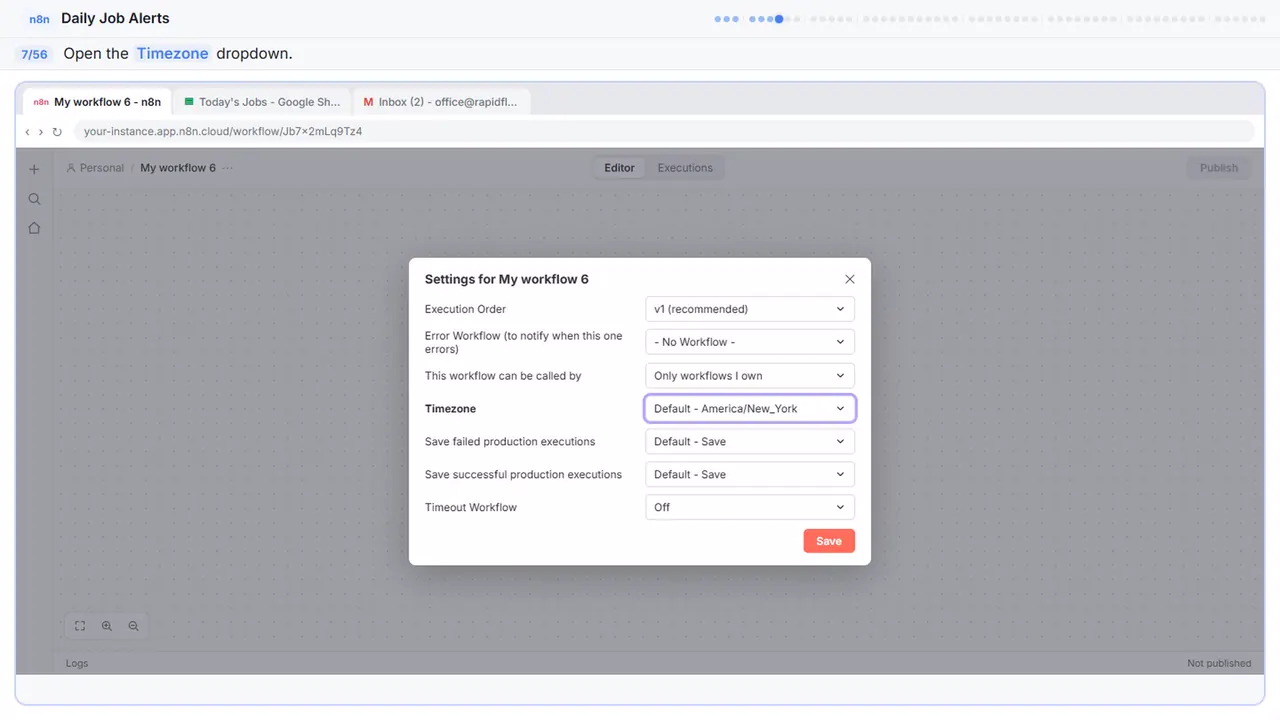Open the Gmail Inbox browser tab
Viewport: 1280px width, 720px height.
tap(442, 102)
